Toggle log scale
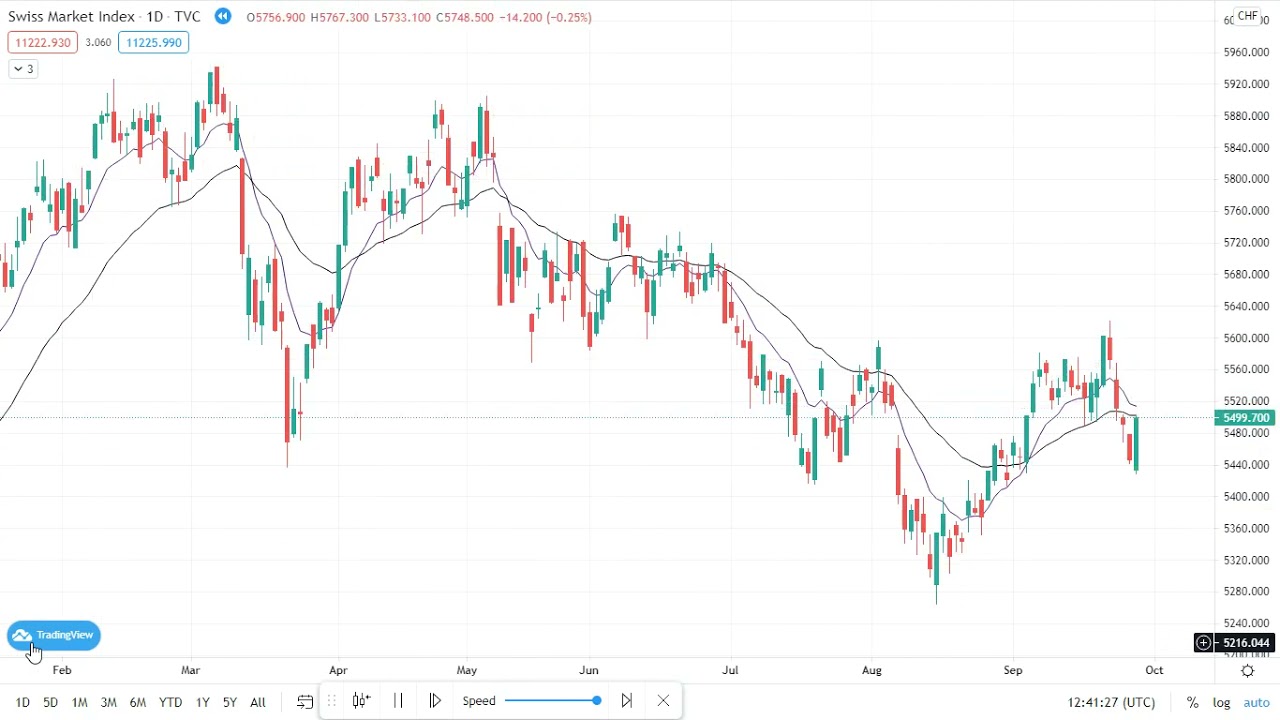The height and width of the screenshot is (720, 1280). click(1221, 703)
